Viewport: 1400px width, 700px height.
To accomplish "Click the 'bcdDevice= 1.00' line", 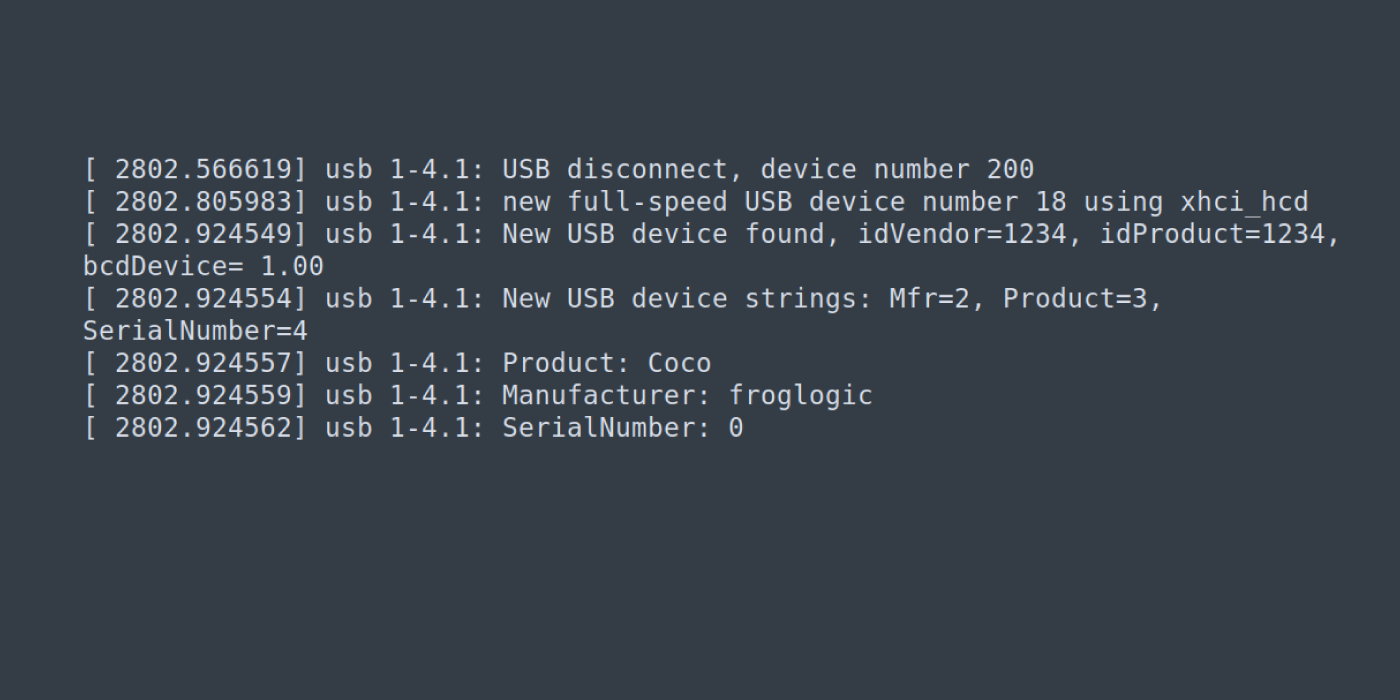I will 203,267.
